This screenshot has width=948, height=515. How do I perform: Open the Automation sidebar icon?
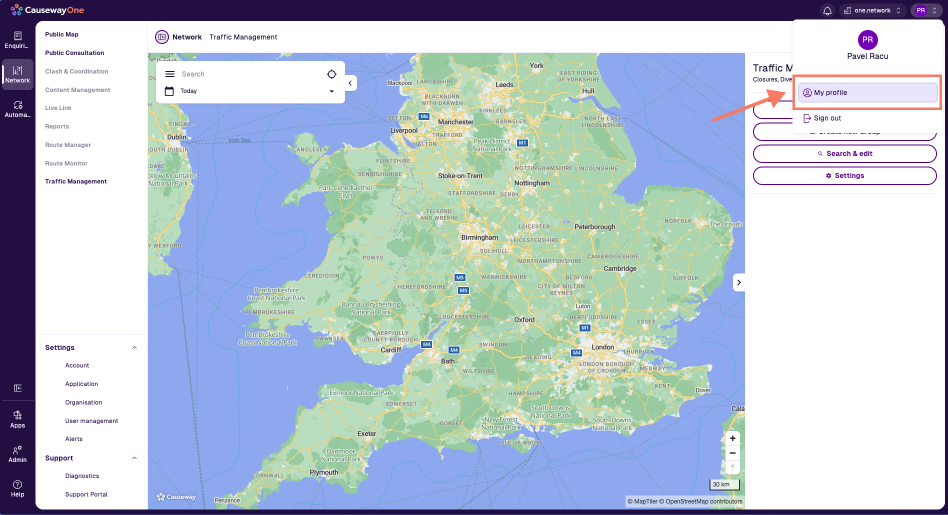(17, 109)
